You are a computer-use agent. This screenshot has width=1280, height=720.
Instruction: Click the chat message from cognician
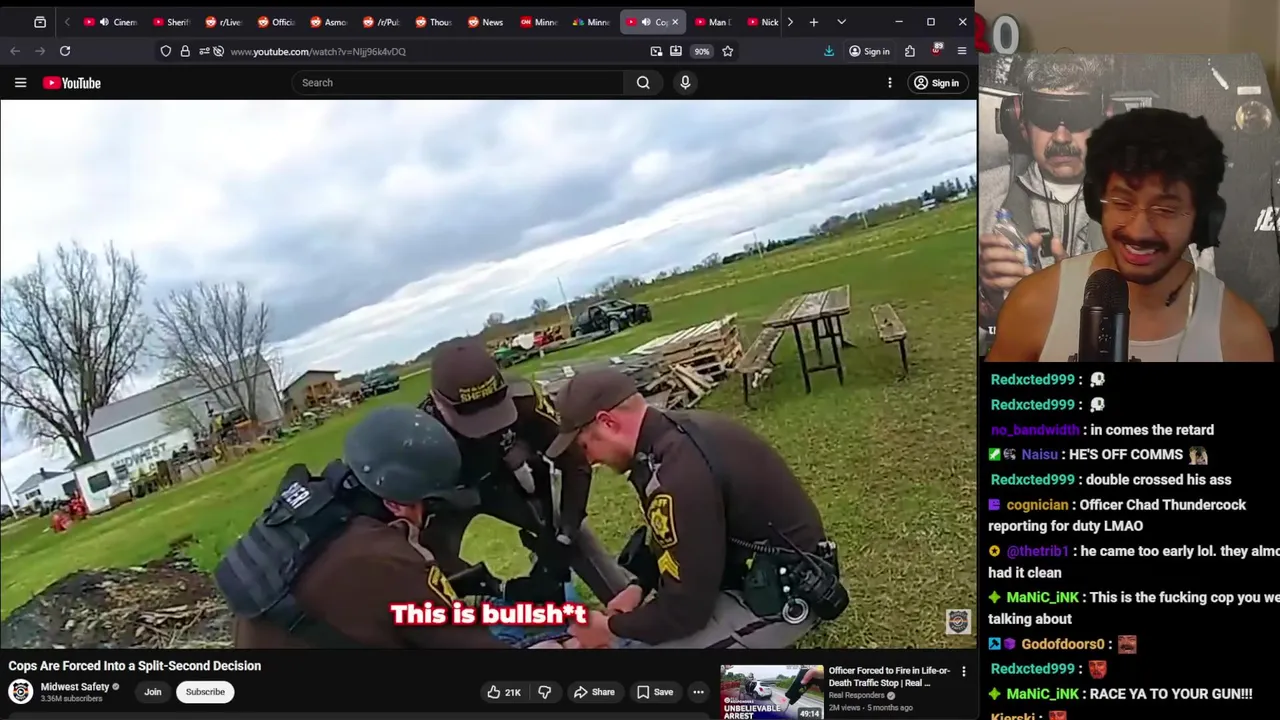tap(1118, 515)
